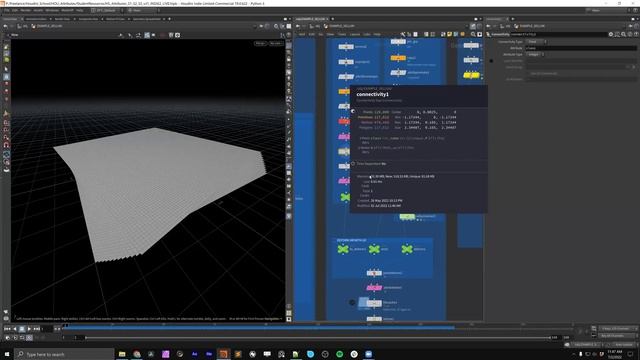Open the Connectivity Type dropdown
This screenshot has width=640, height=360.
pos(536,42)
